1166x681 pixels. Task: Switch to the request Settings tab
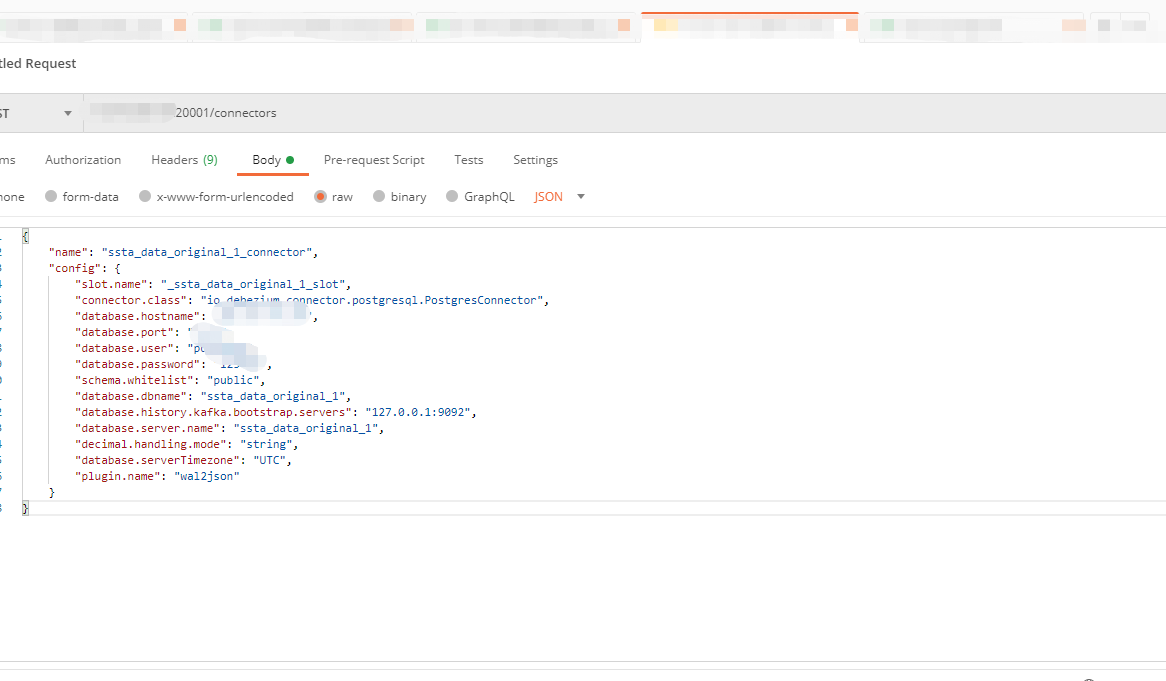[x=535, y=160]
